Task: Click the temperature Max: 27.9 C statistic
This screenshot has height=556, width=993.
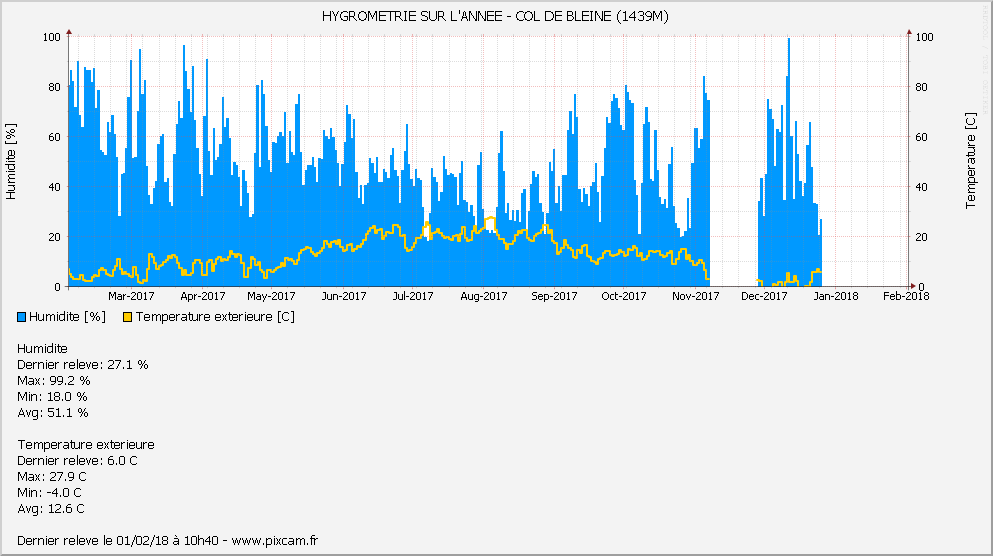Action: 52,477
